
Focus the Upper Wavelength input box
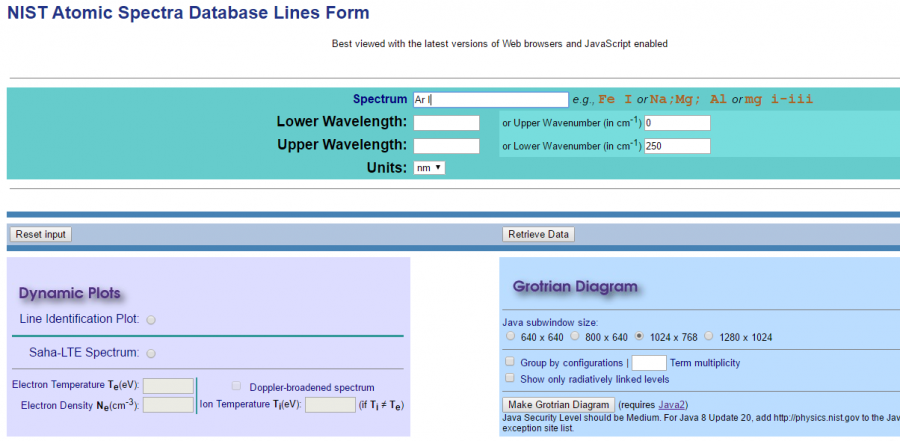click(447, 146)
